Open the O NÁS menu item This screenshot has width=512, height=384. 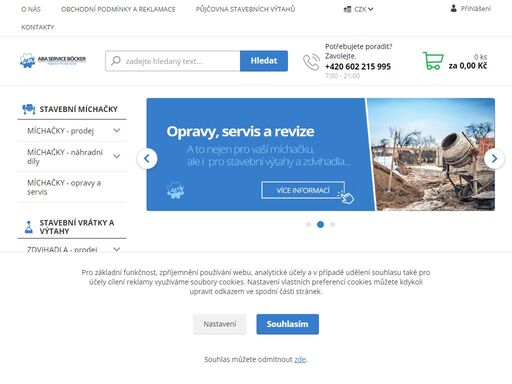(x=31, y=9)
